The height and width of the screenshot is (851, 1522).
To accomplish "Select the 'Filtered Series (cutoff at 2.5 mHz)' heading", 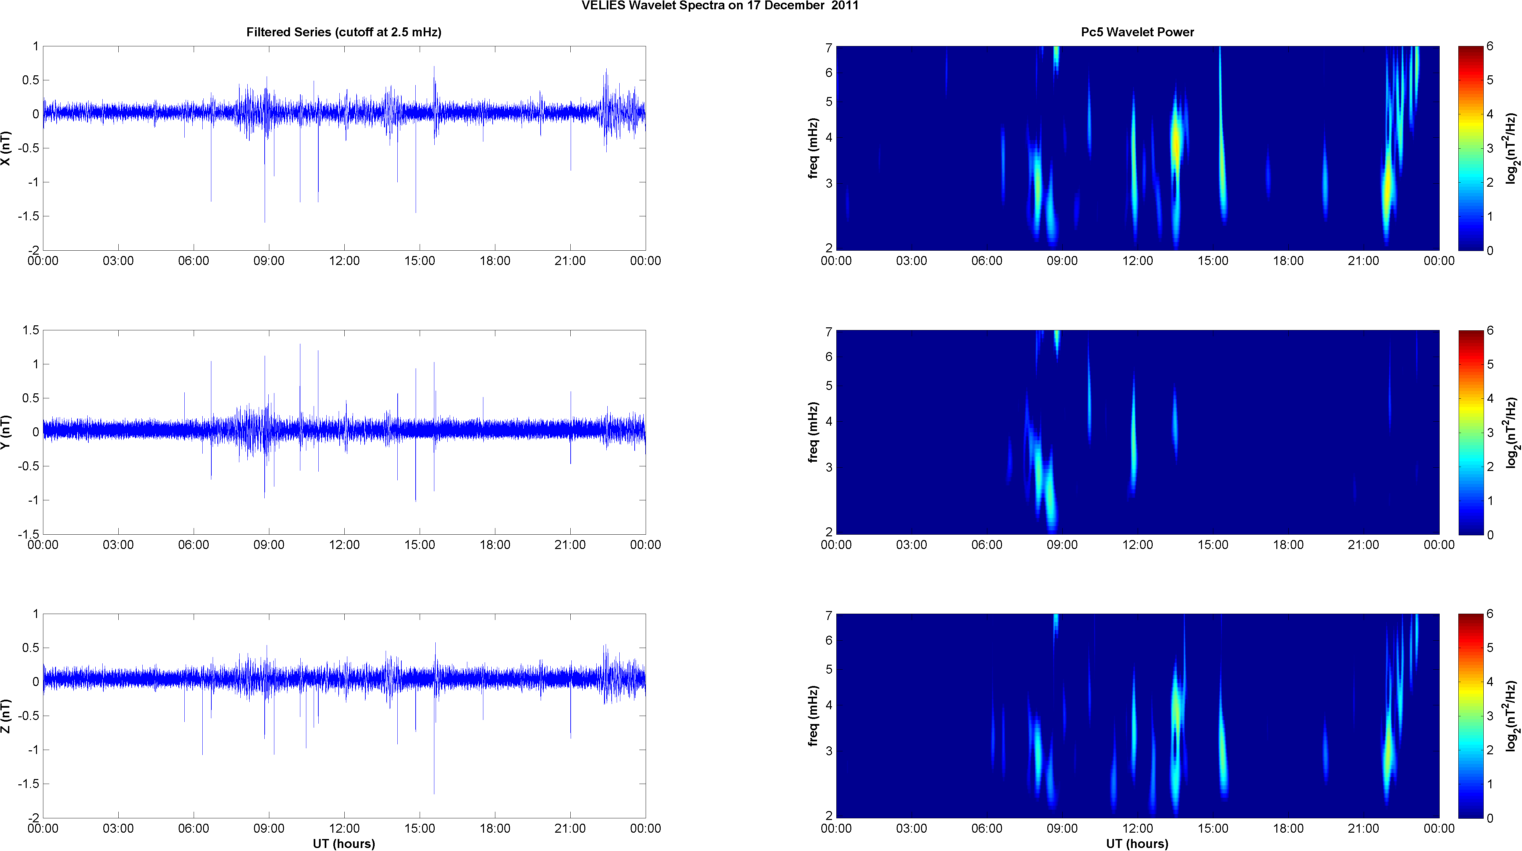I will click(344, 32).
